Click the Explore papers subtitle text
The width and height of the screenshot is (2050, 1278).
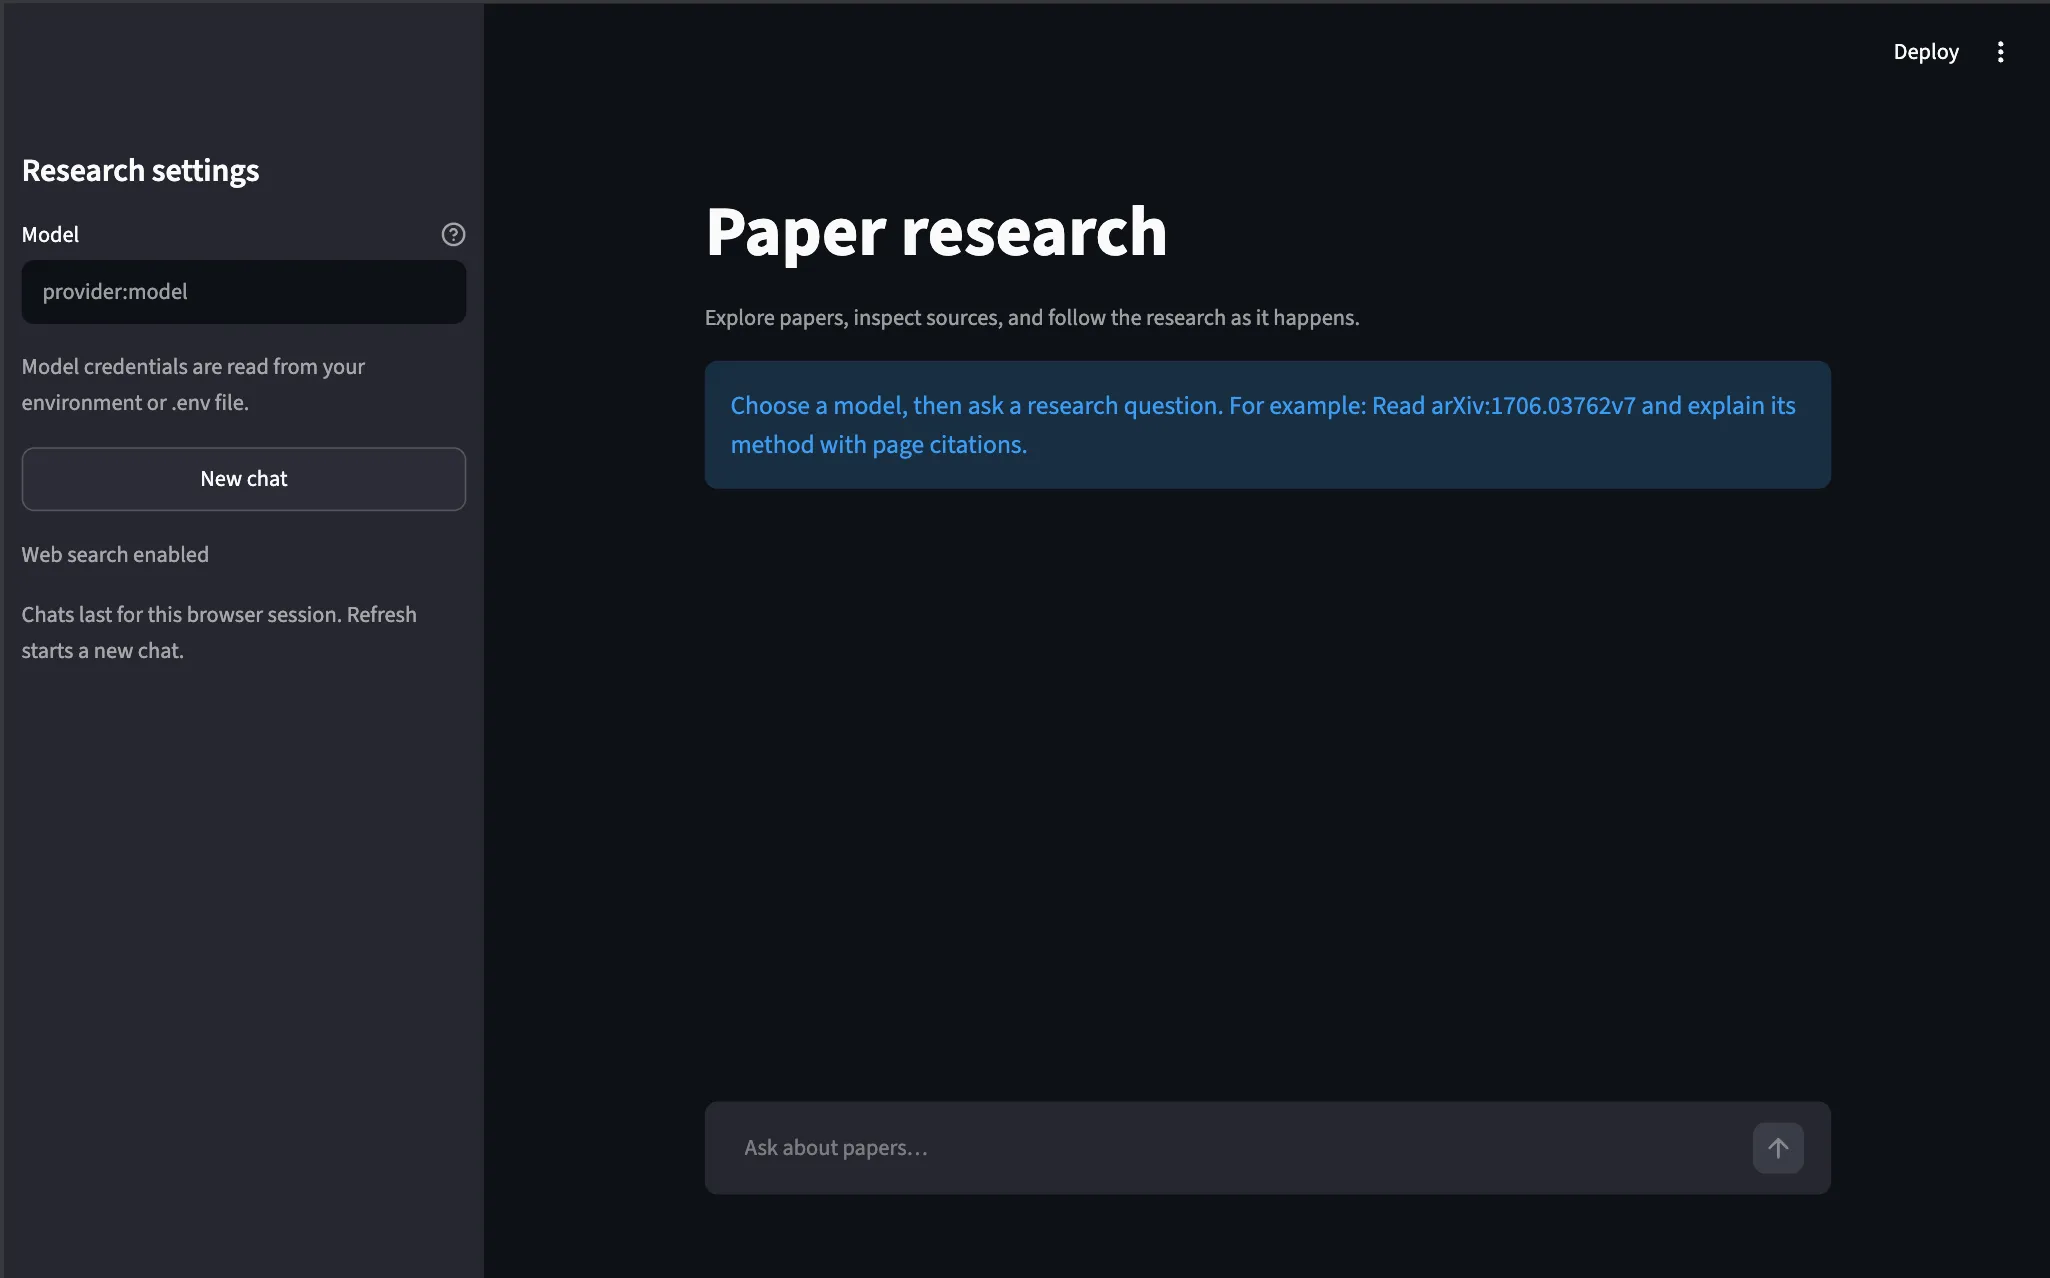(1032, 318)
